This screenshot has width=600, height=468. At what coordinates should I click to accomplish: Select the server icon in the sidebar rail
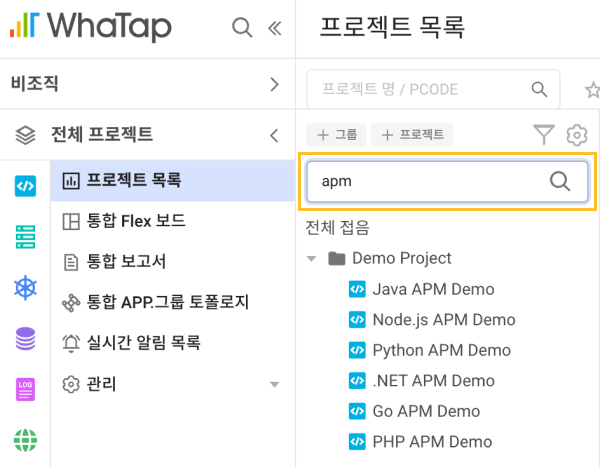(x=25, y=237)
